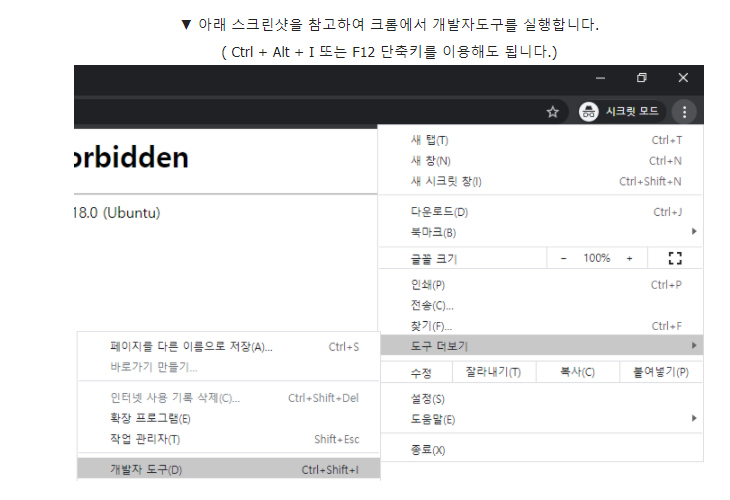Click the bookmark star icon
Image resolution: width=730 pixels, height=500 pixels.
tap(553, 112)
